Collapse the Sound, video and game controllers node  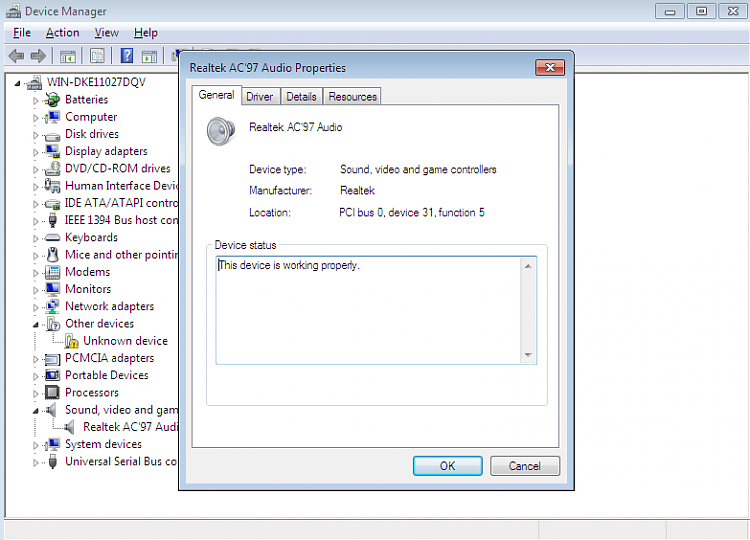click(35, 410)
